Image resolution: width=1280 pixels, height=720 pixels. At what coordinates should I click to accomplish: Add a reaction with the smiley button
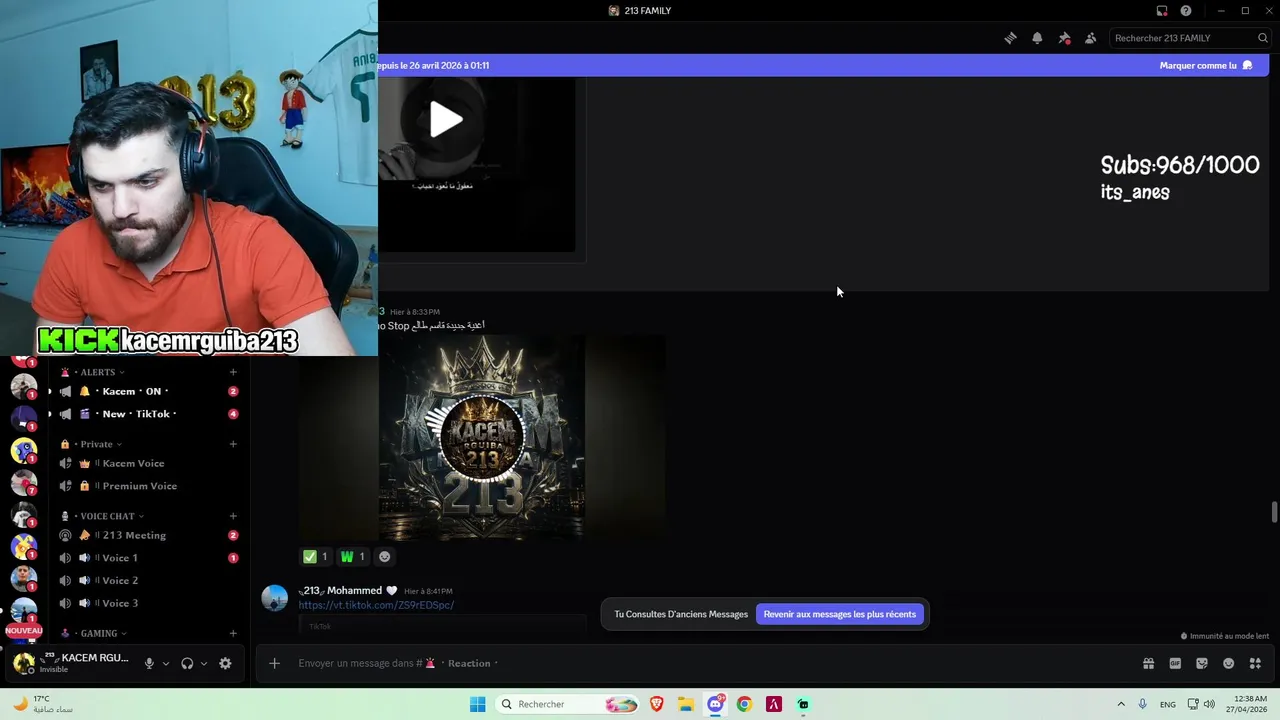[384, 557]
